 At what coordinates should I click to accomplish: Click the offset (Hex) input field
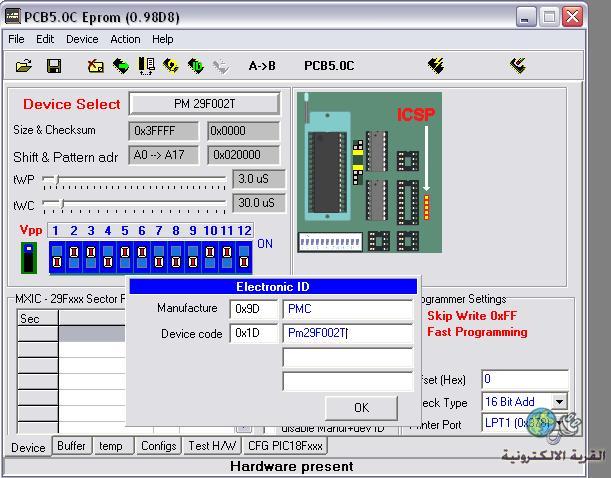525,379
